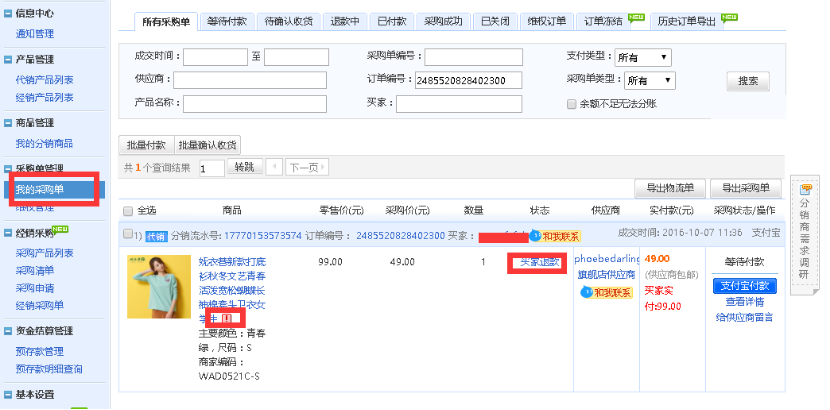Screen dimensions: 830x410
Task: Click the 导出采购单 button
Action: tap(745, 188)
